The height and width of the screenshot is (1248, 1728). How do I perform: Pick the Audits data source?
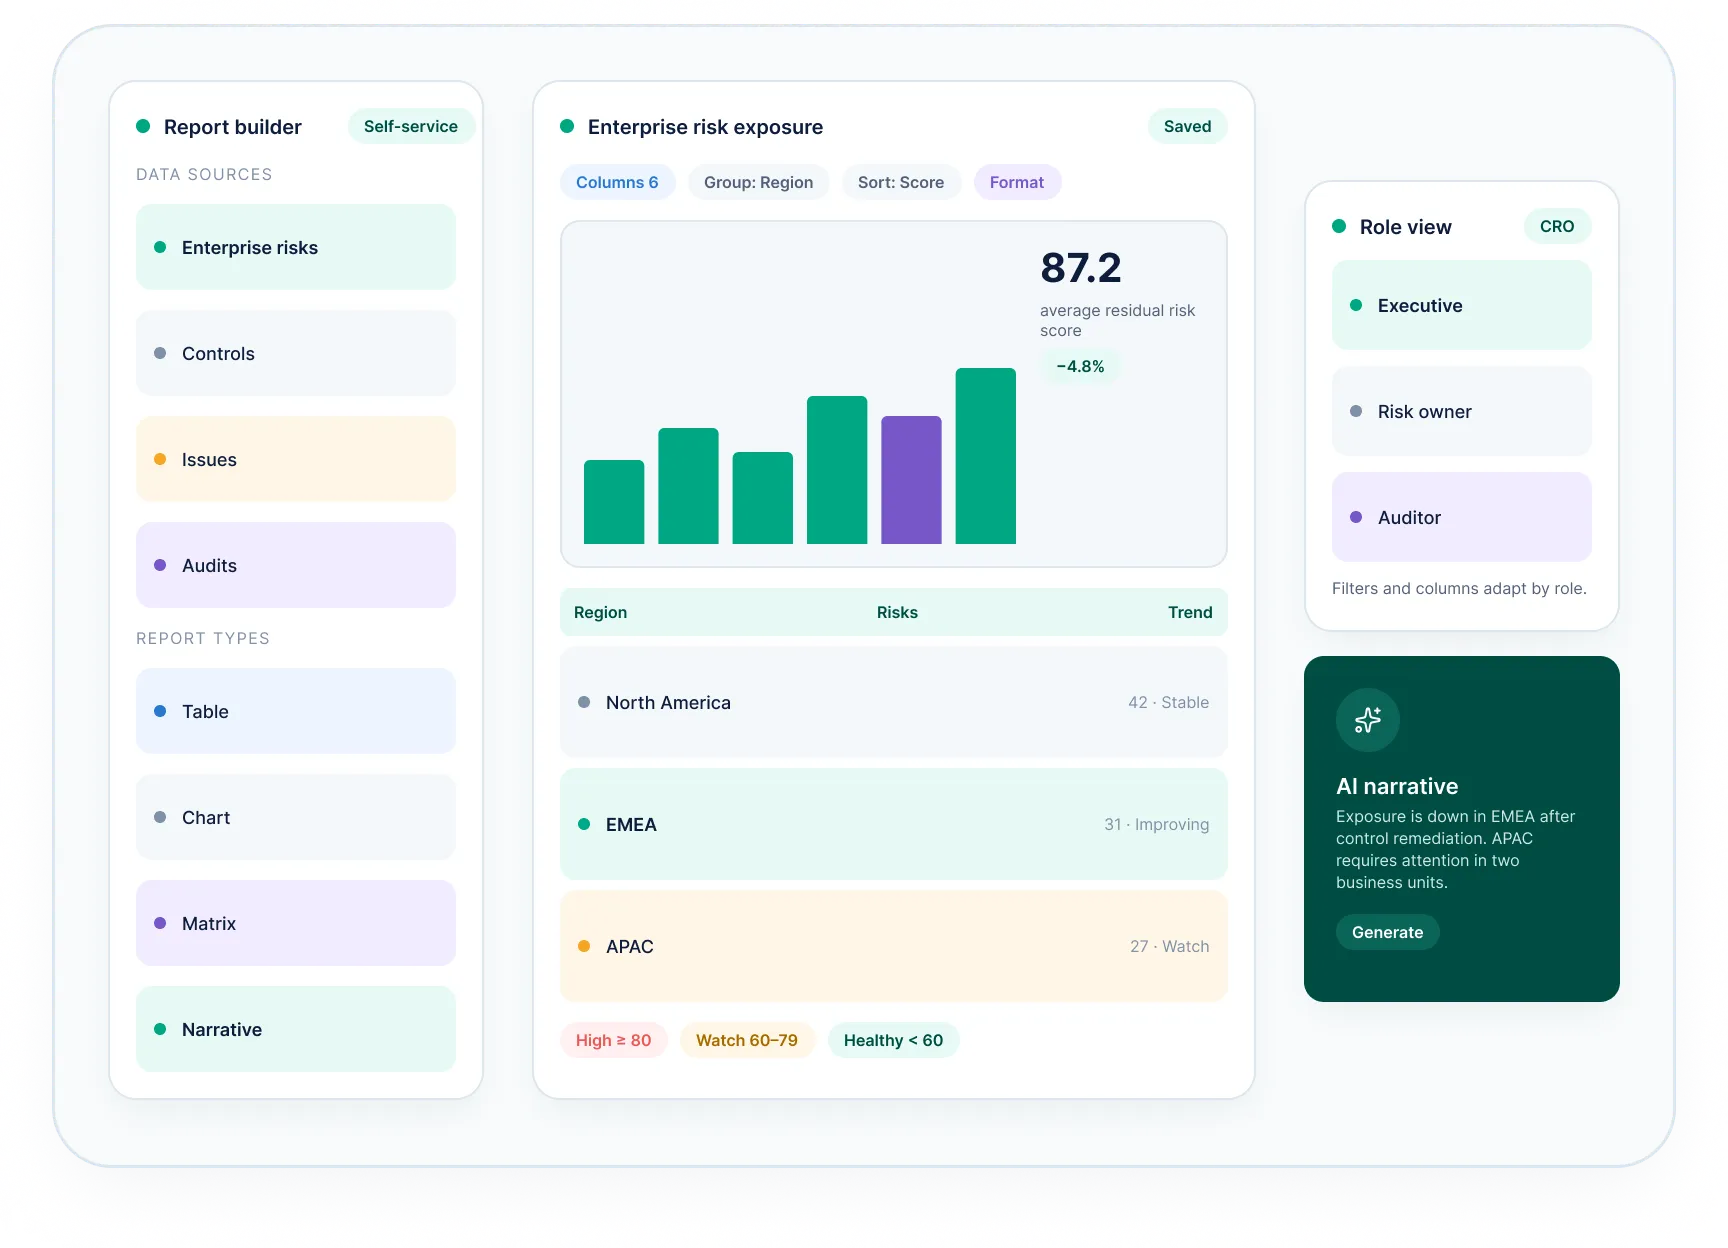tap(296, 565)
